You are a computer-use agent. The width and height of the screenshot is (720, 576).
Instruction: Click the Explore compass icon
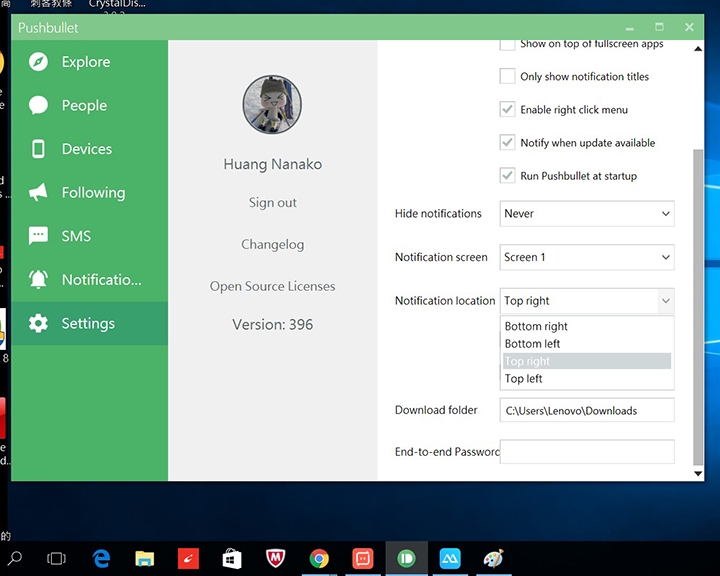38,62
